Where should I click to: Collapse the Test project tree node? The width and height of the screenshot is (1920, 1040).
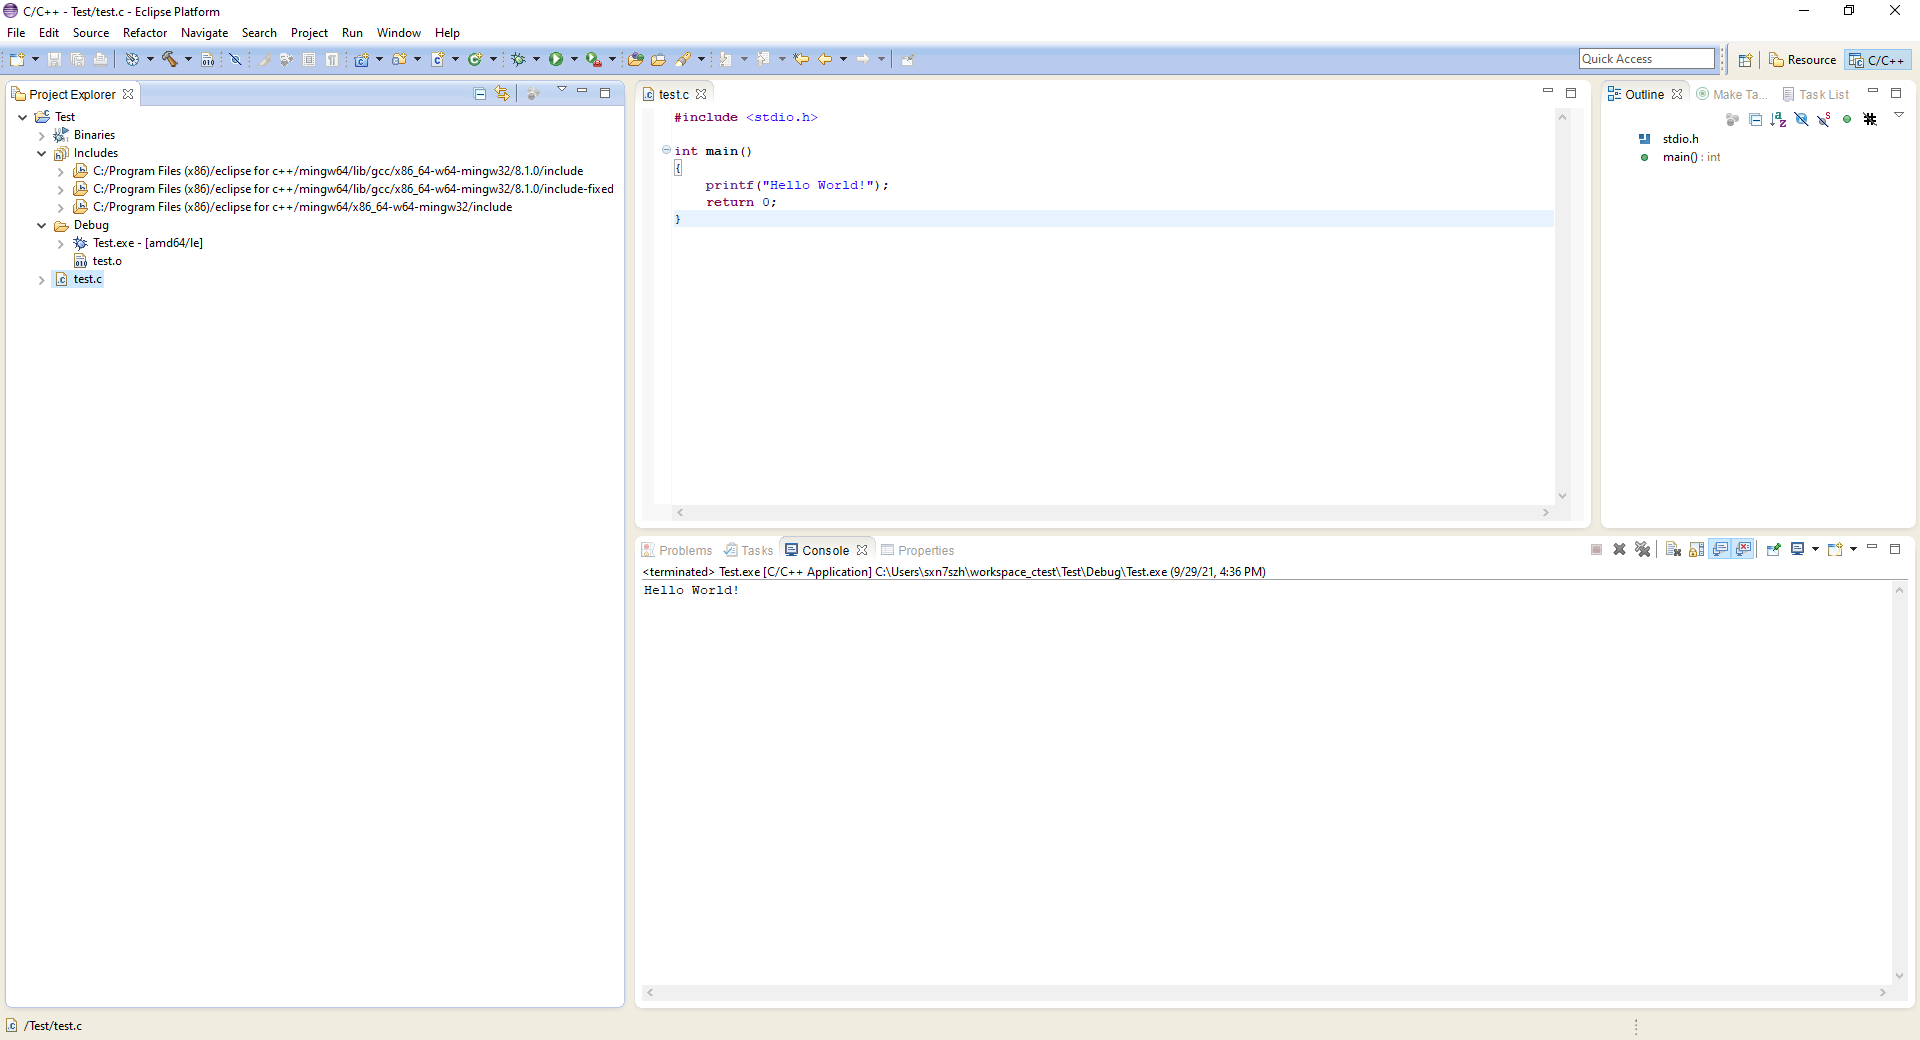23,117
